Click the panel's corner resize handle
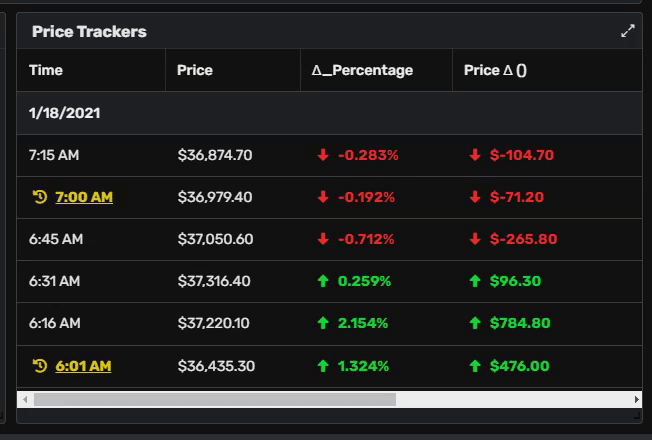This screenshot has width=652, height=440. pos(637,415)
